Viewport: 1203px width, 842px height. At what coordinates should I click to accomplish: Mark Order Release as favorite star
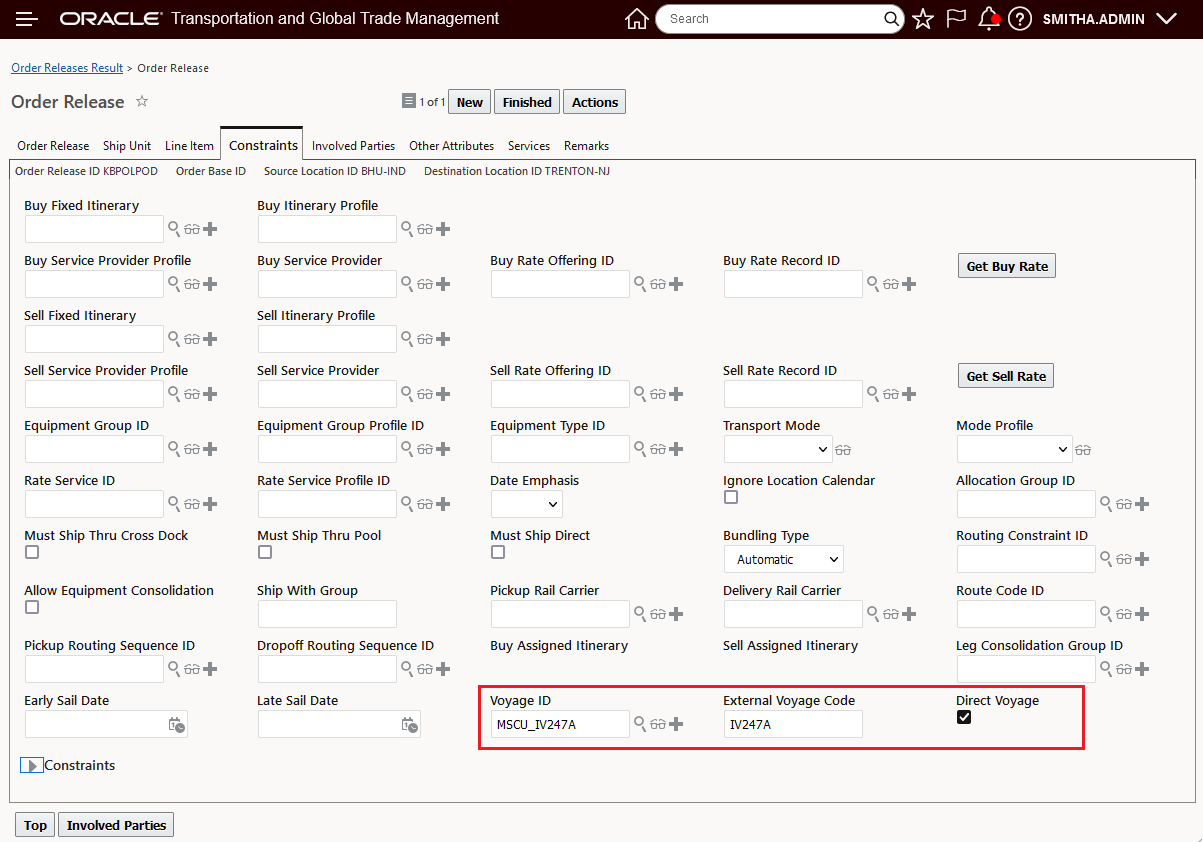point(142,101)
